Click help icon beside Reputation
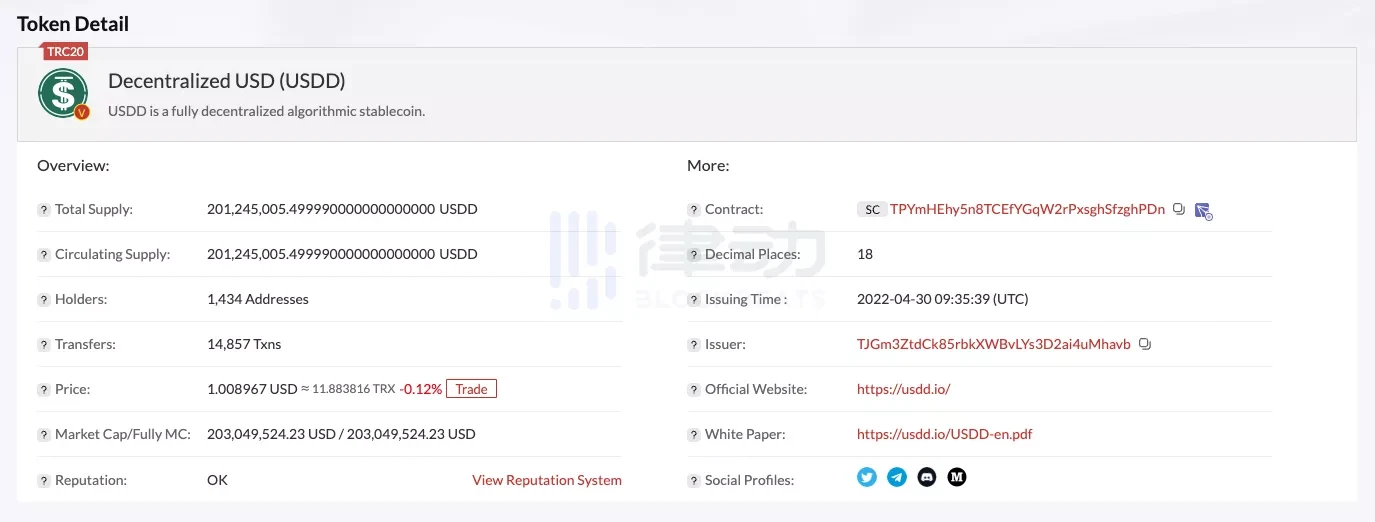Screen dimensions: 1375x522 click(x=44, y=481)
